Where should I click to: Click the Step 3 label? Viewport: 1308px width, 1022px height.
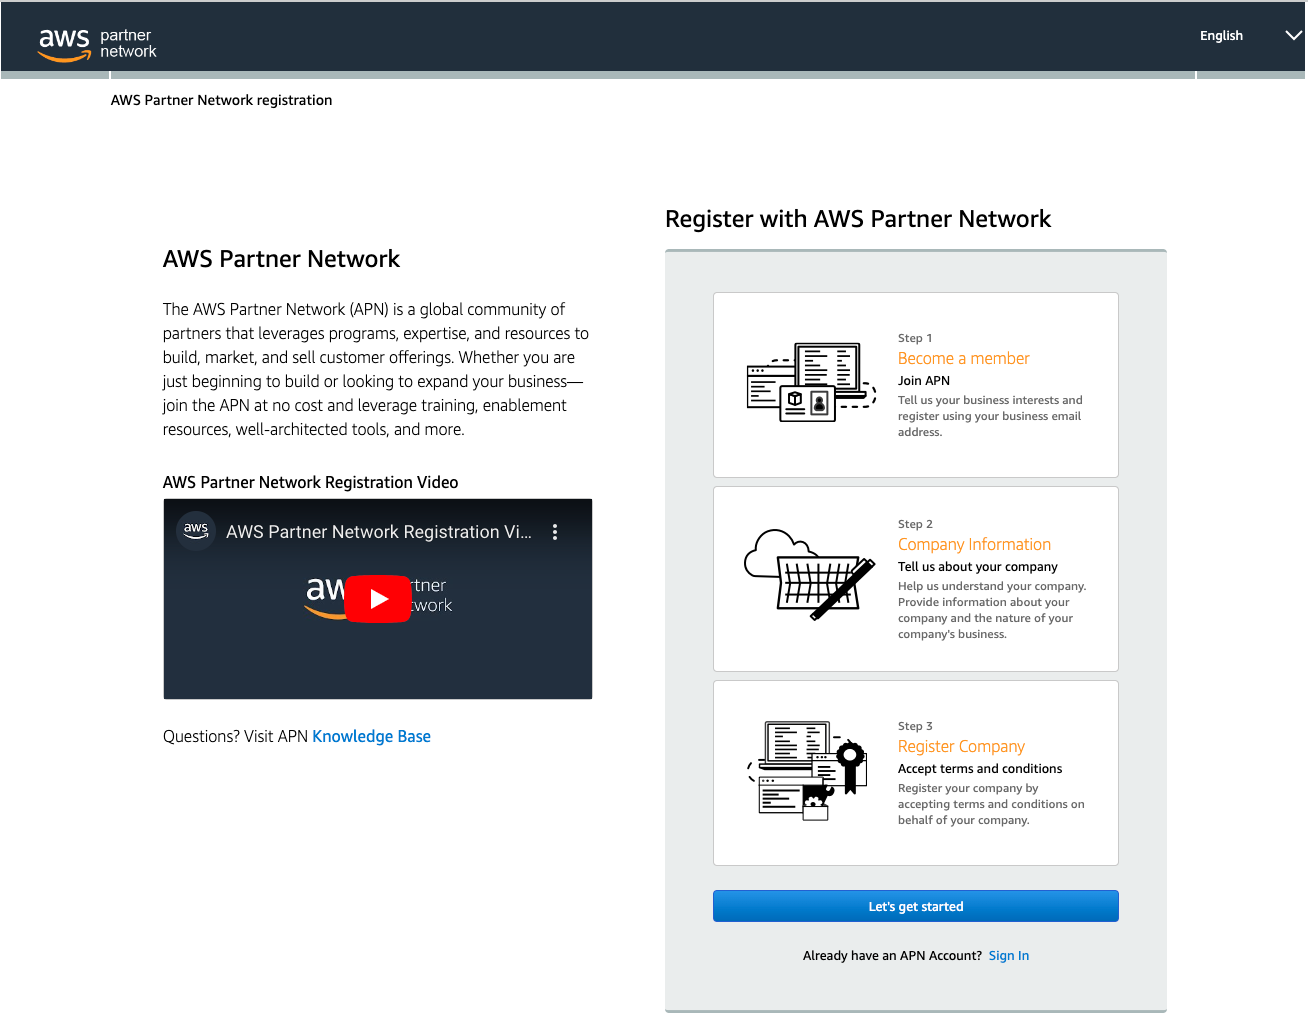click(914, 726)
